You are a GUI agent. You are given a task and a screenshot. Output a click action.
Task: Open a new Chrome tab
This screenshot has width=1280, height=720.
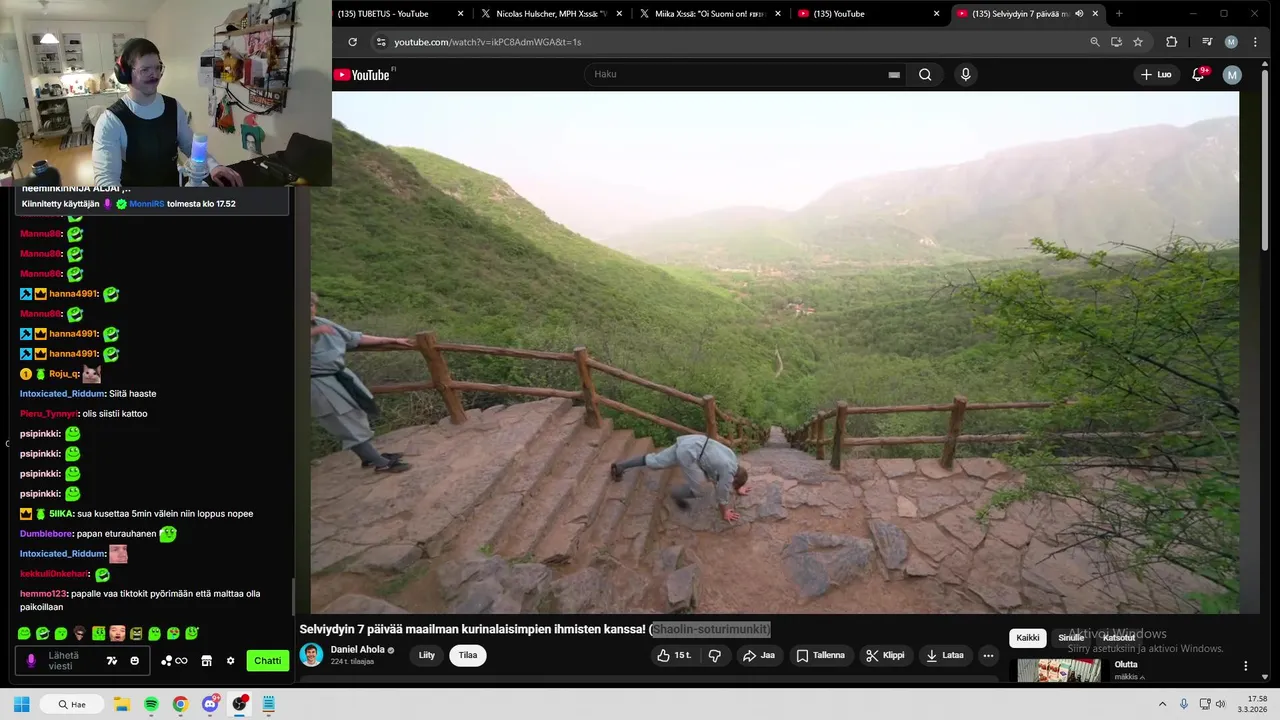[x=1118, y=14]
